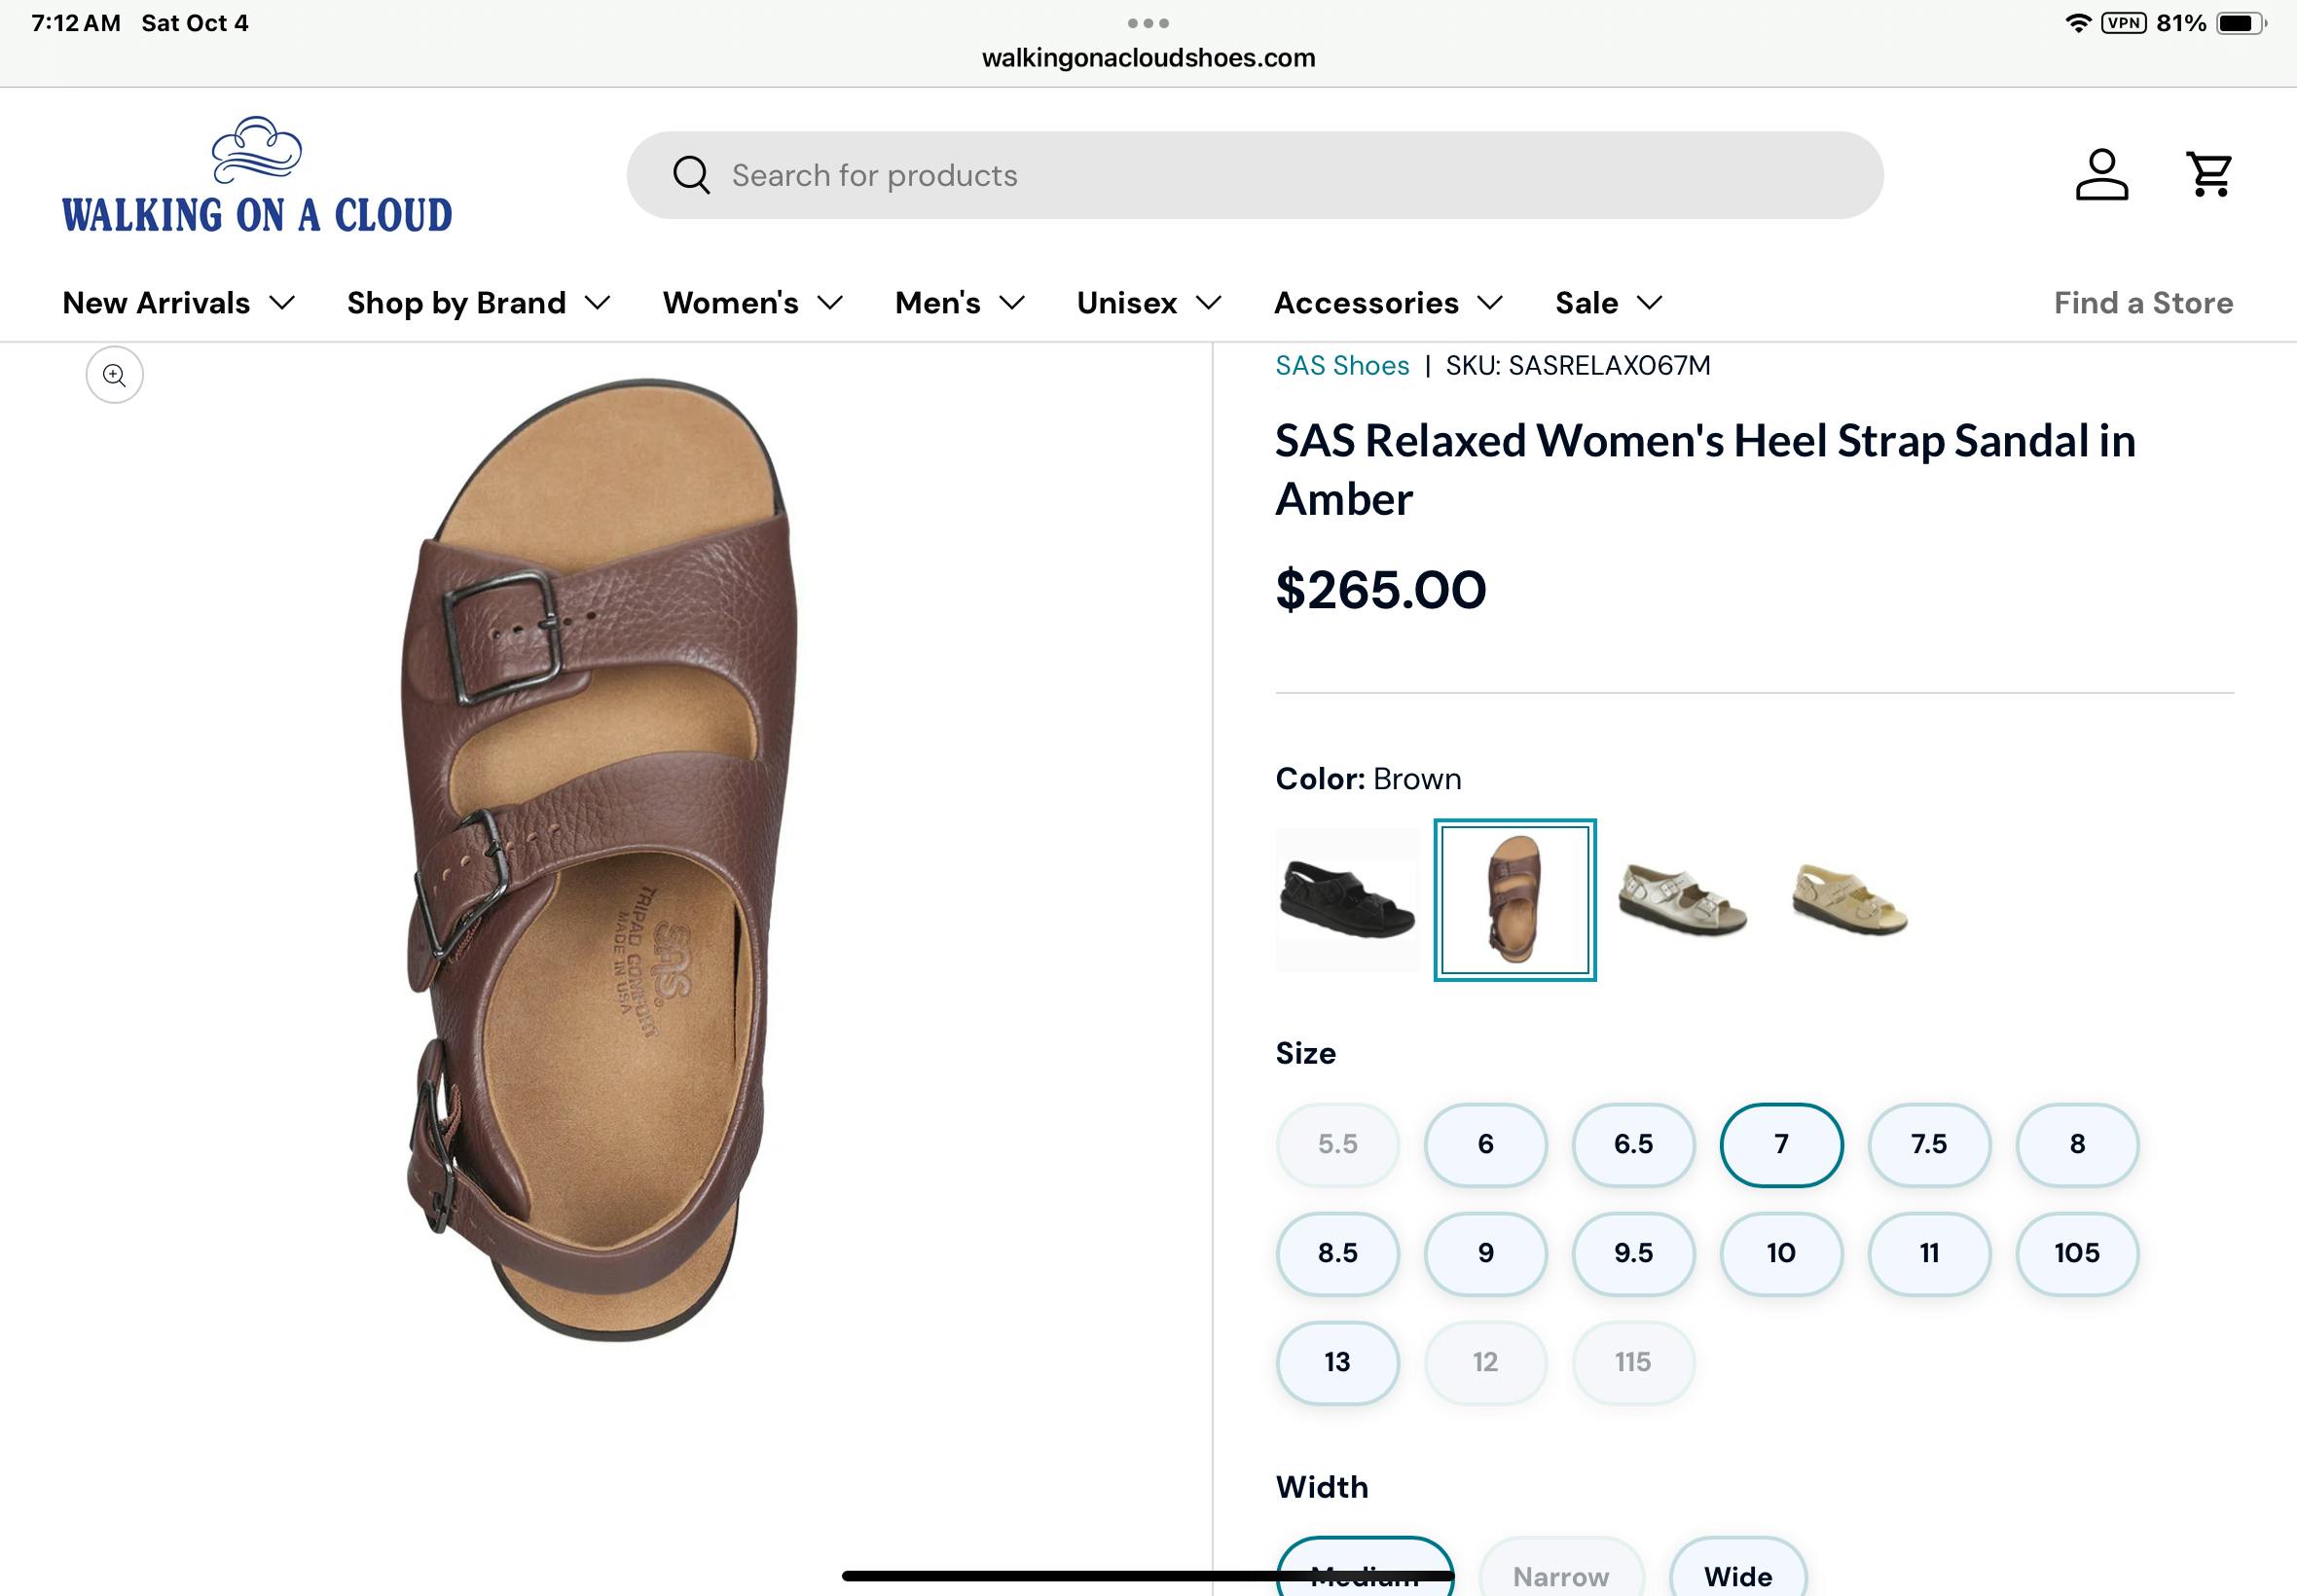Zoom product image with magnifier icon
The image size is (2297, 1596).
[115, 375]
